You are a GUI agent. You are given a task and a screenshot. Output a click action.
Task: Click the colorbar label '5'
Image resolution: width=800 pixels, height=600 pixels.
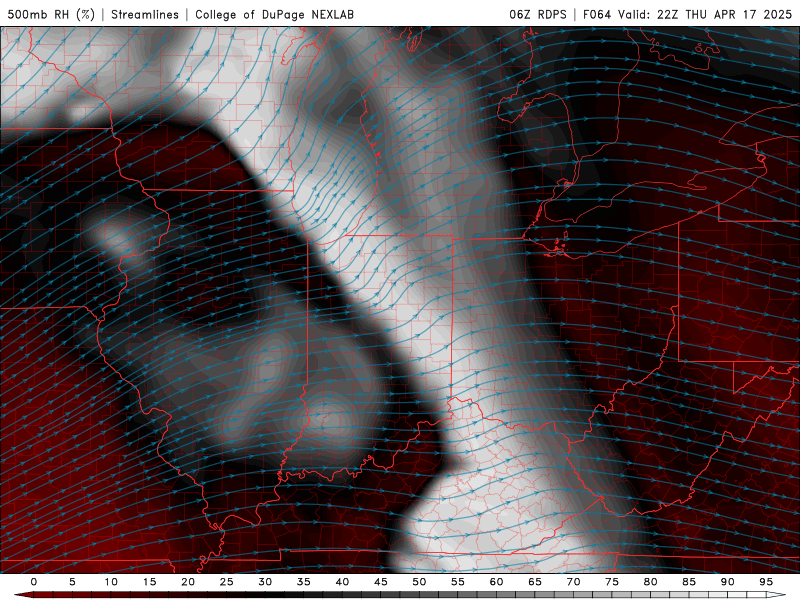pos(72,582)
